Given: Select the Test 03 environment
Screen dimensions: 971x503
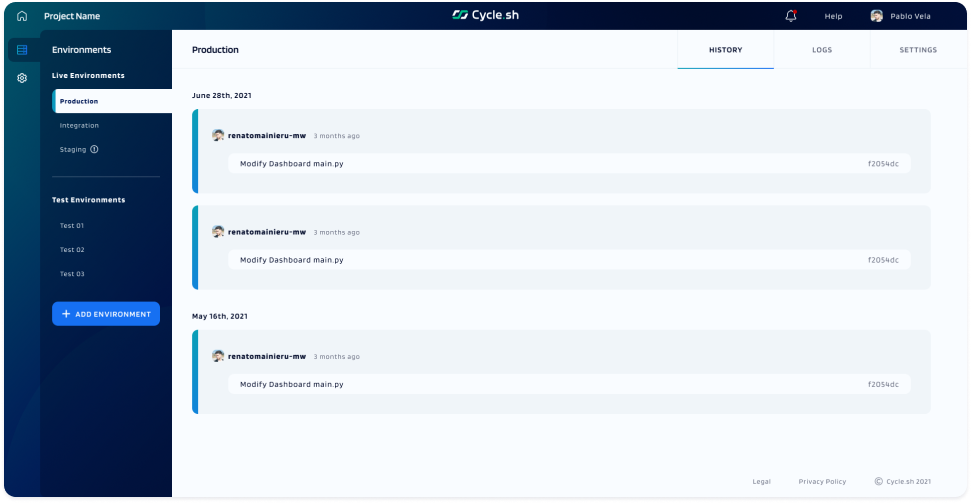Looking at the screenshot, I should [x=72, y=273].
